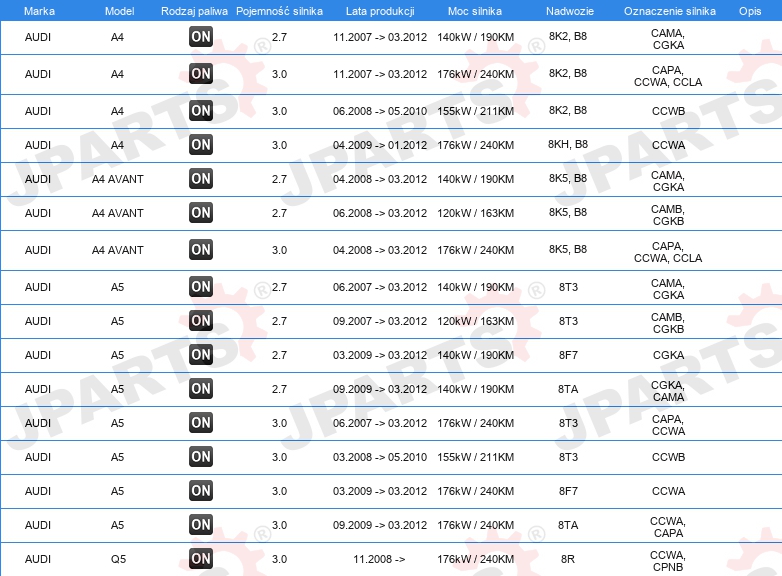Click the ON icon for A4 AVANT 04.2008 140kW
Screen dimensions: 782x576
point(201,179)
